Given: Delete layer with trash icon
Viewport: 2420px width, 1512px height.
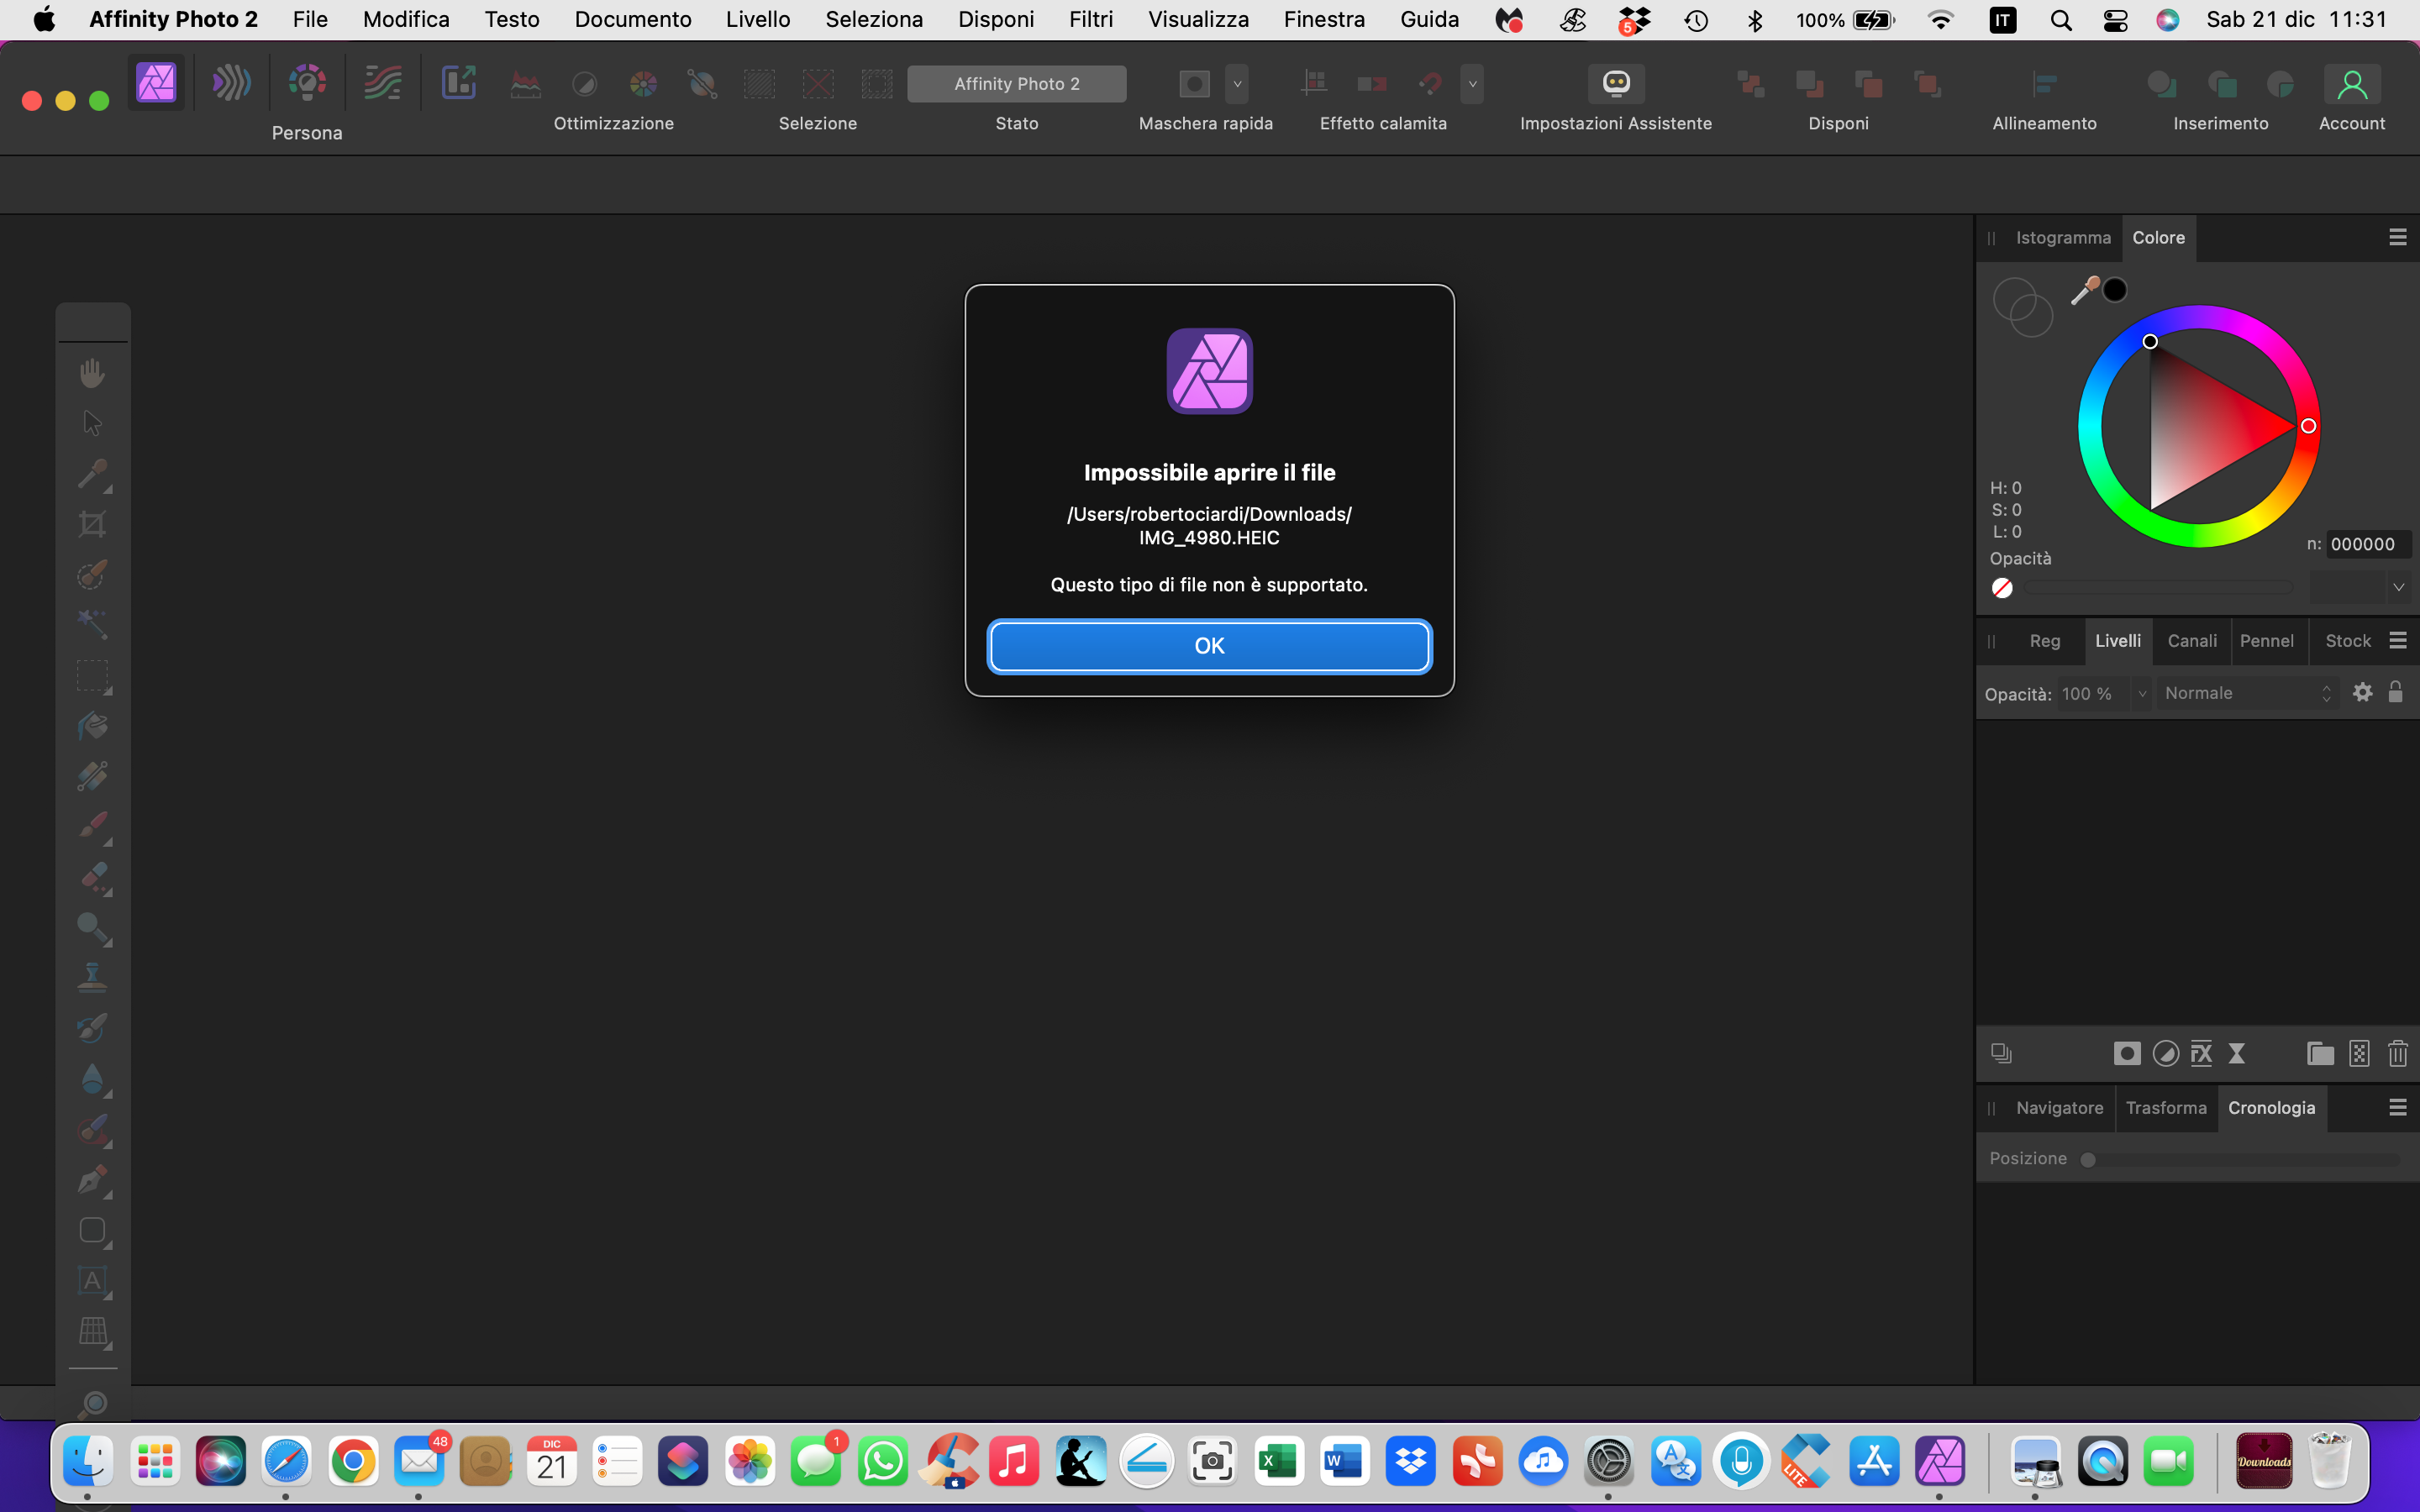Looking at the screenshot, I should (x=2397, y=1053).
